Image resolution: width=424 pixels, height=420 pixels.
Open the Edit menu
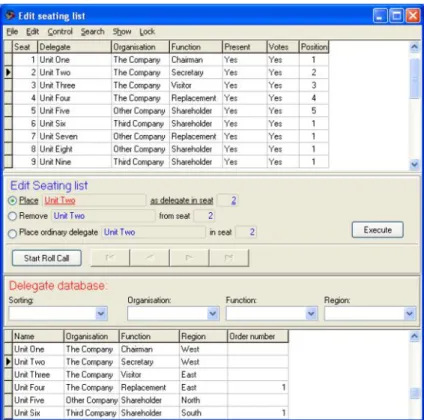pyautogui.click(x=32, y=32)
